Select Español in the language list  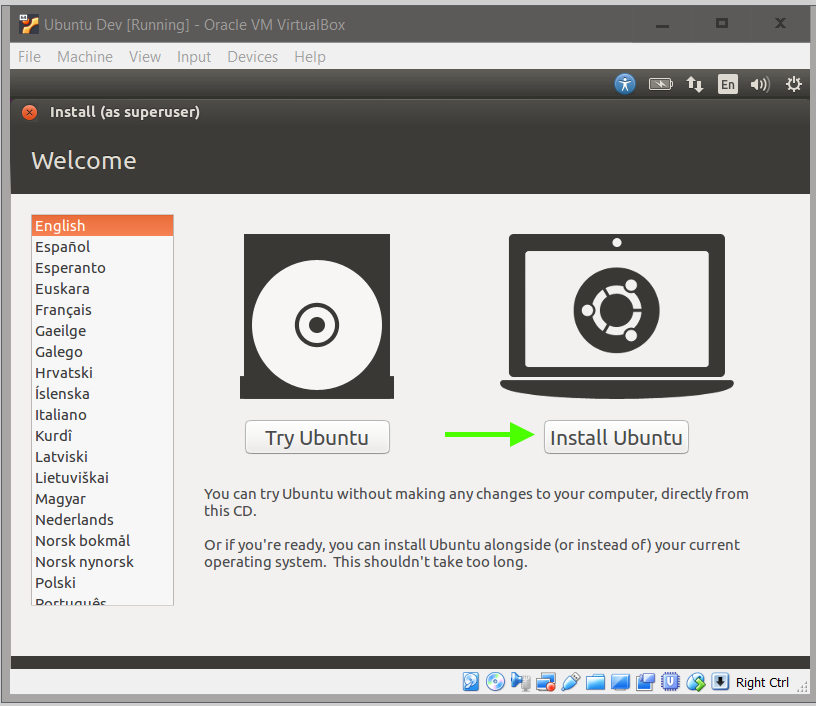(103, 247)
